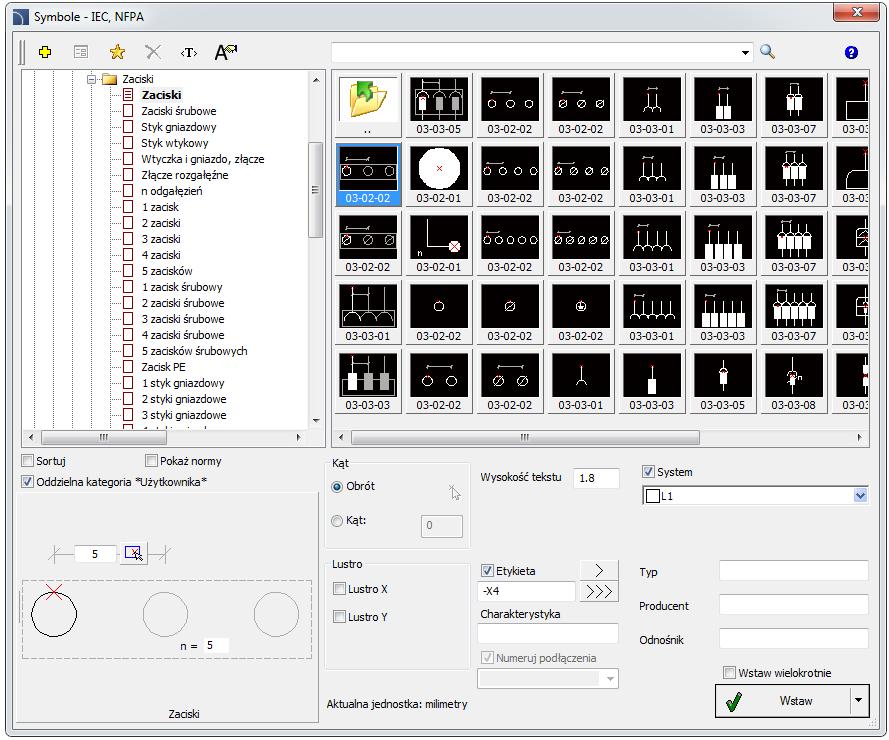Enable the Wstaw wielokrotnie checkbox
This screenshot has width=889, height=740.
[x=729, y=673]
